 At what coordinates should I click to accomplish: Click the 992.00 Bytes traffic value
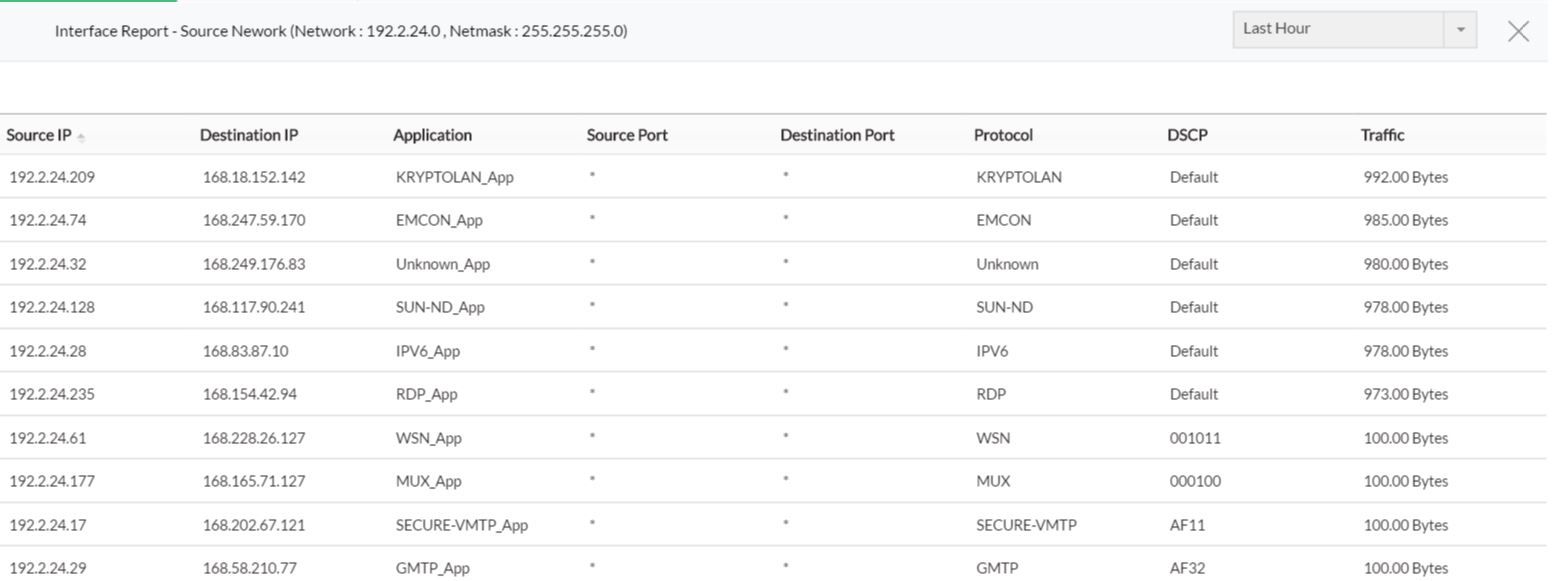tap(1405, 177)
